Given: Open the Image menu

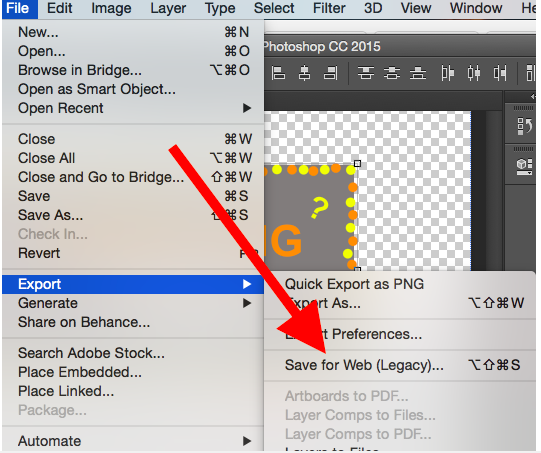Looking at the screenshot, I should tap(111, 8).
